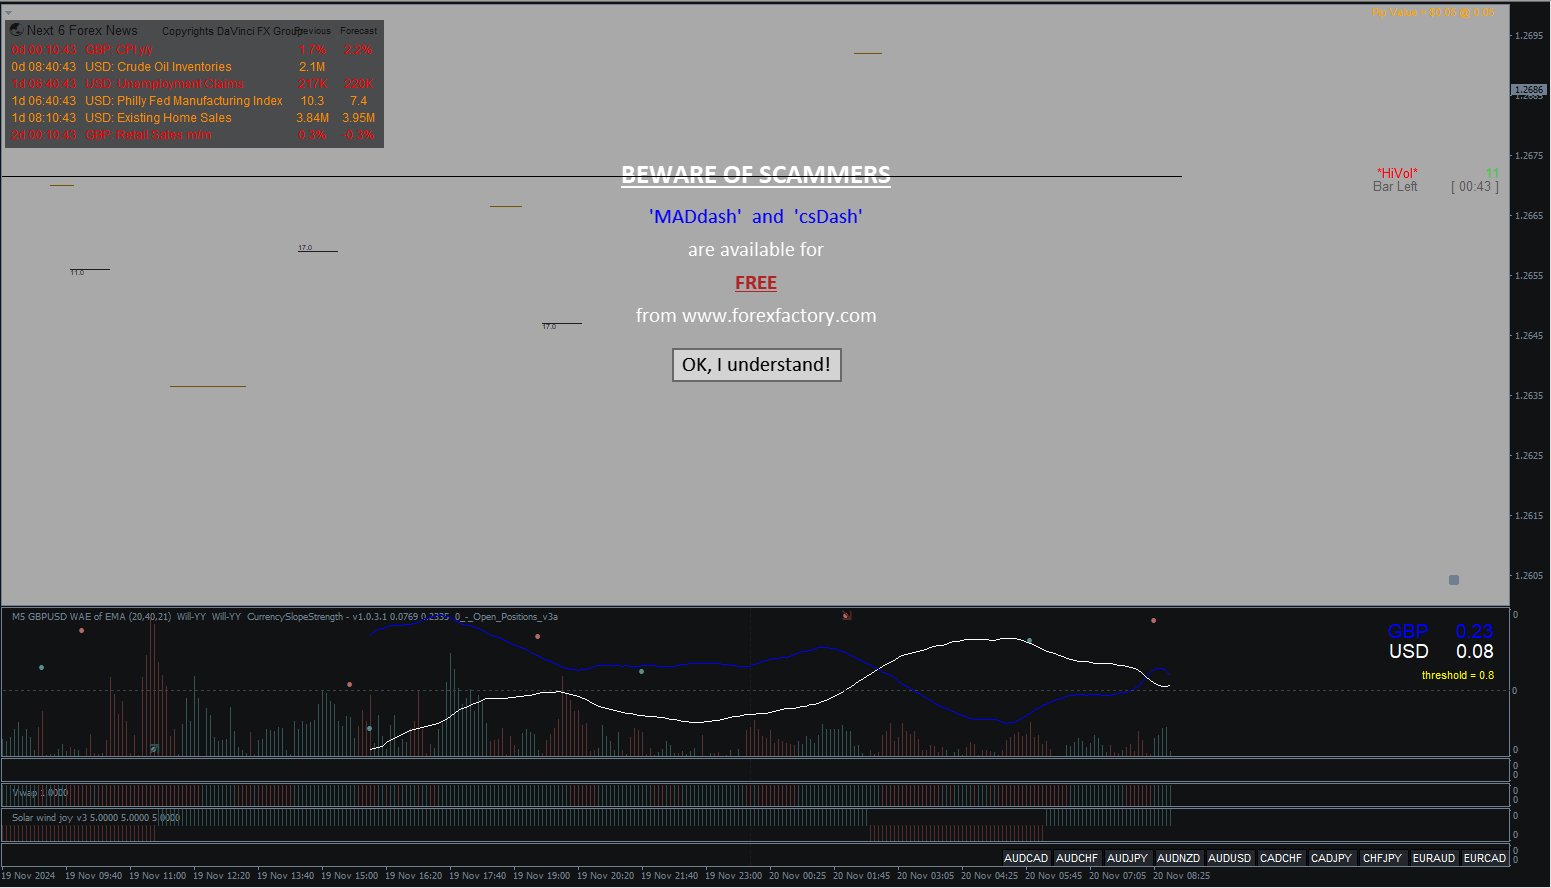Click the '20 Nov 08:25' time axis label
The height and width of the screenshot is (888, 1551).
tap(1181, 876)
